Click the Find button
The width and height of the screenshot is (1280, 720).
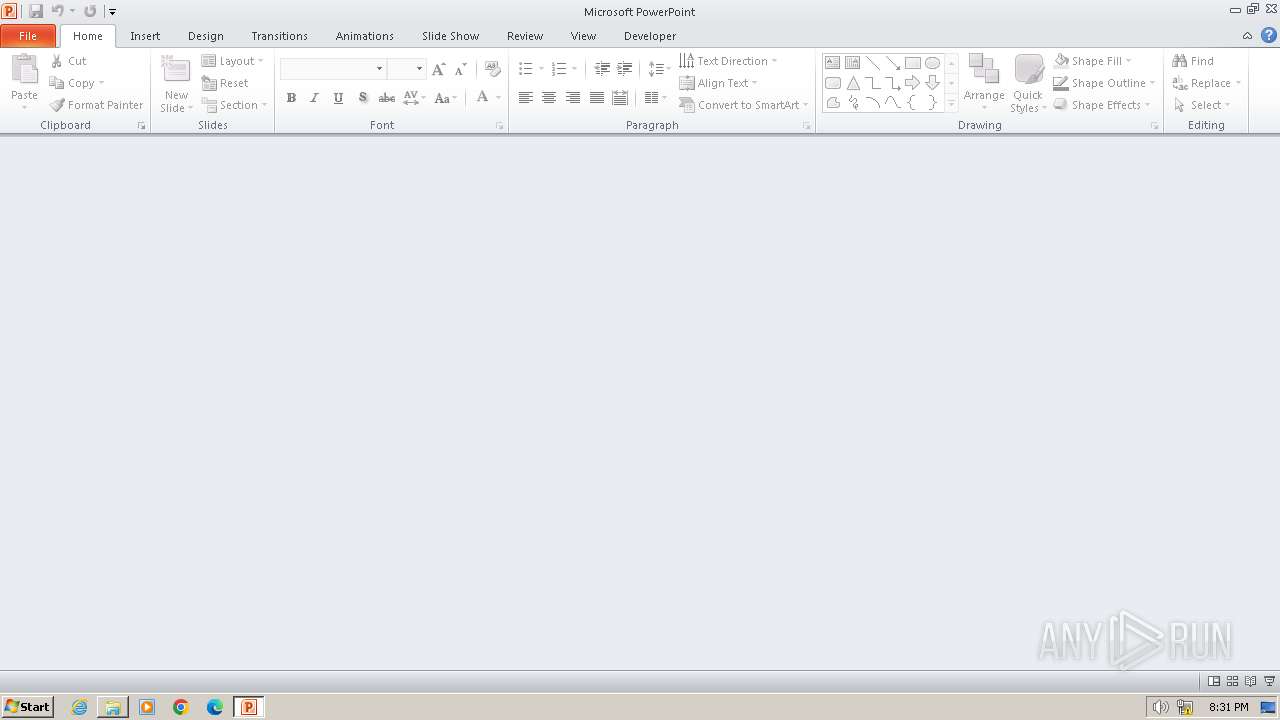tap(1193, 61)
